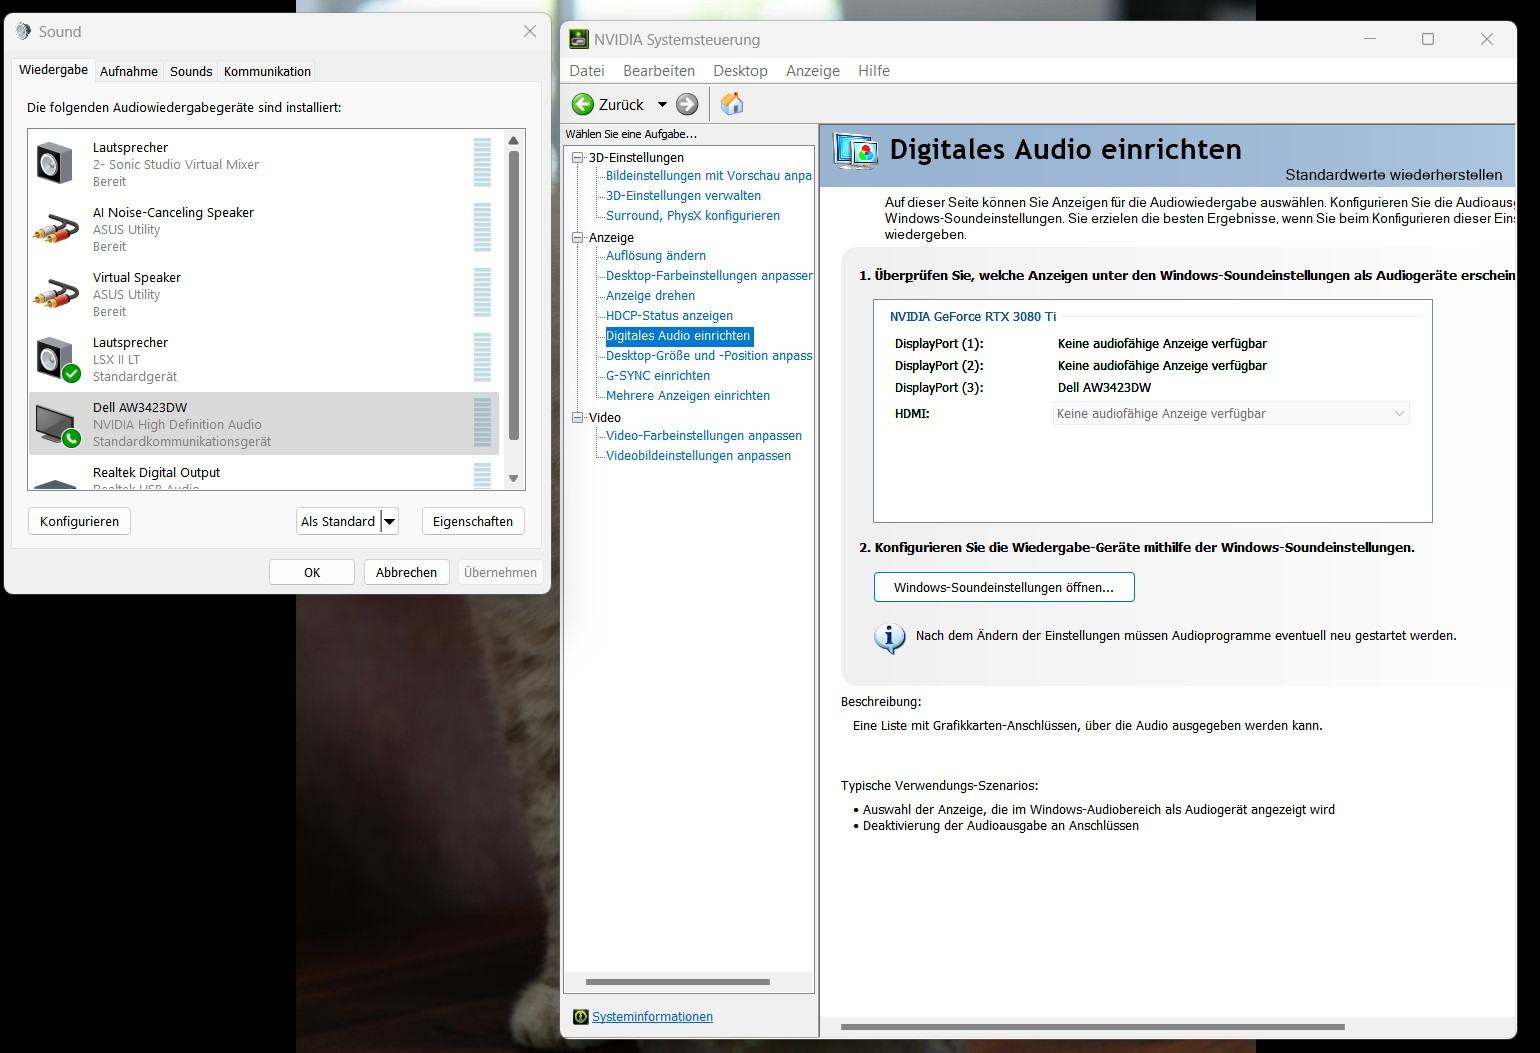Collapse the Anzeige tree node
This screenshot has height=1053, width=1540.
(577, 237)
